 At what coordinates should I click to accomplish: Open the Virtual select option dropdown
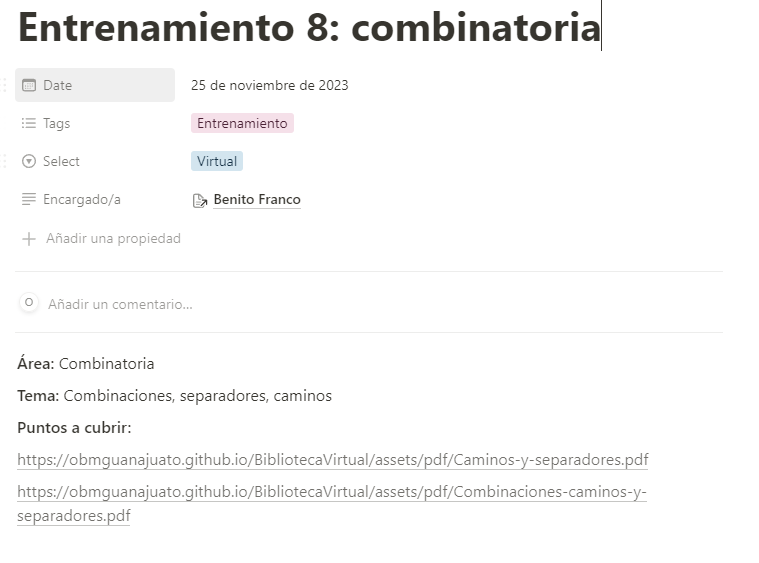coord(217,161)
